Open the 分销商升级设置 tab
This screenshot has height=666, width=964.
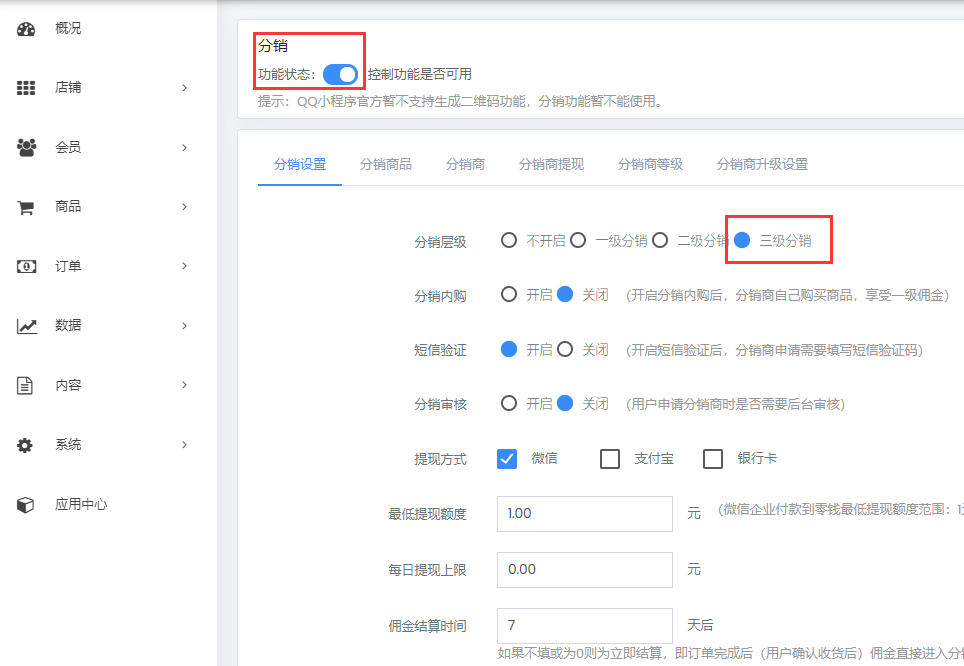click(x=762, y=164)
